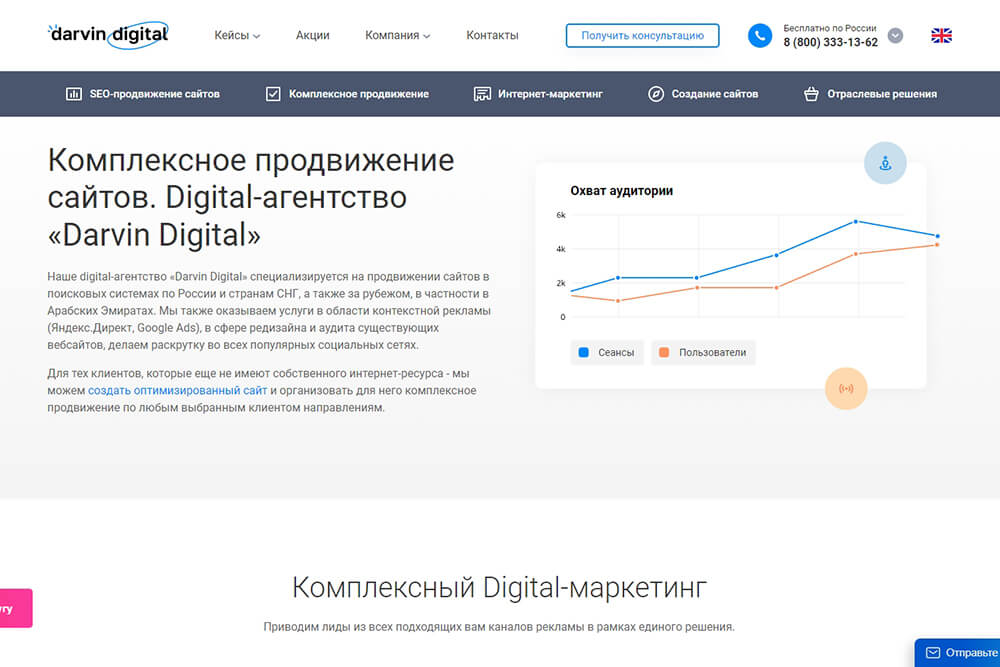1000x667 pixels.
Task: Click the Получить консультацию button
Action: click(x=642, y=36)
